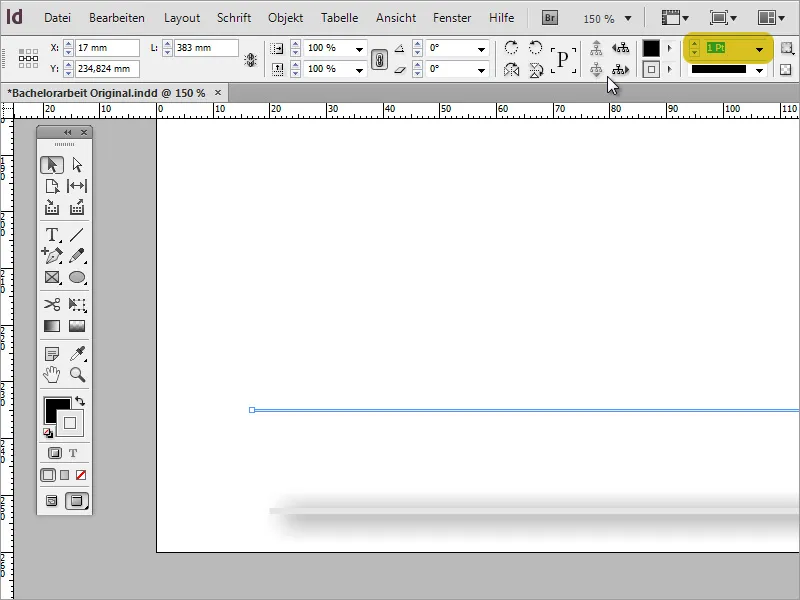Select reference point locator grid

(29, 58)
